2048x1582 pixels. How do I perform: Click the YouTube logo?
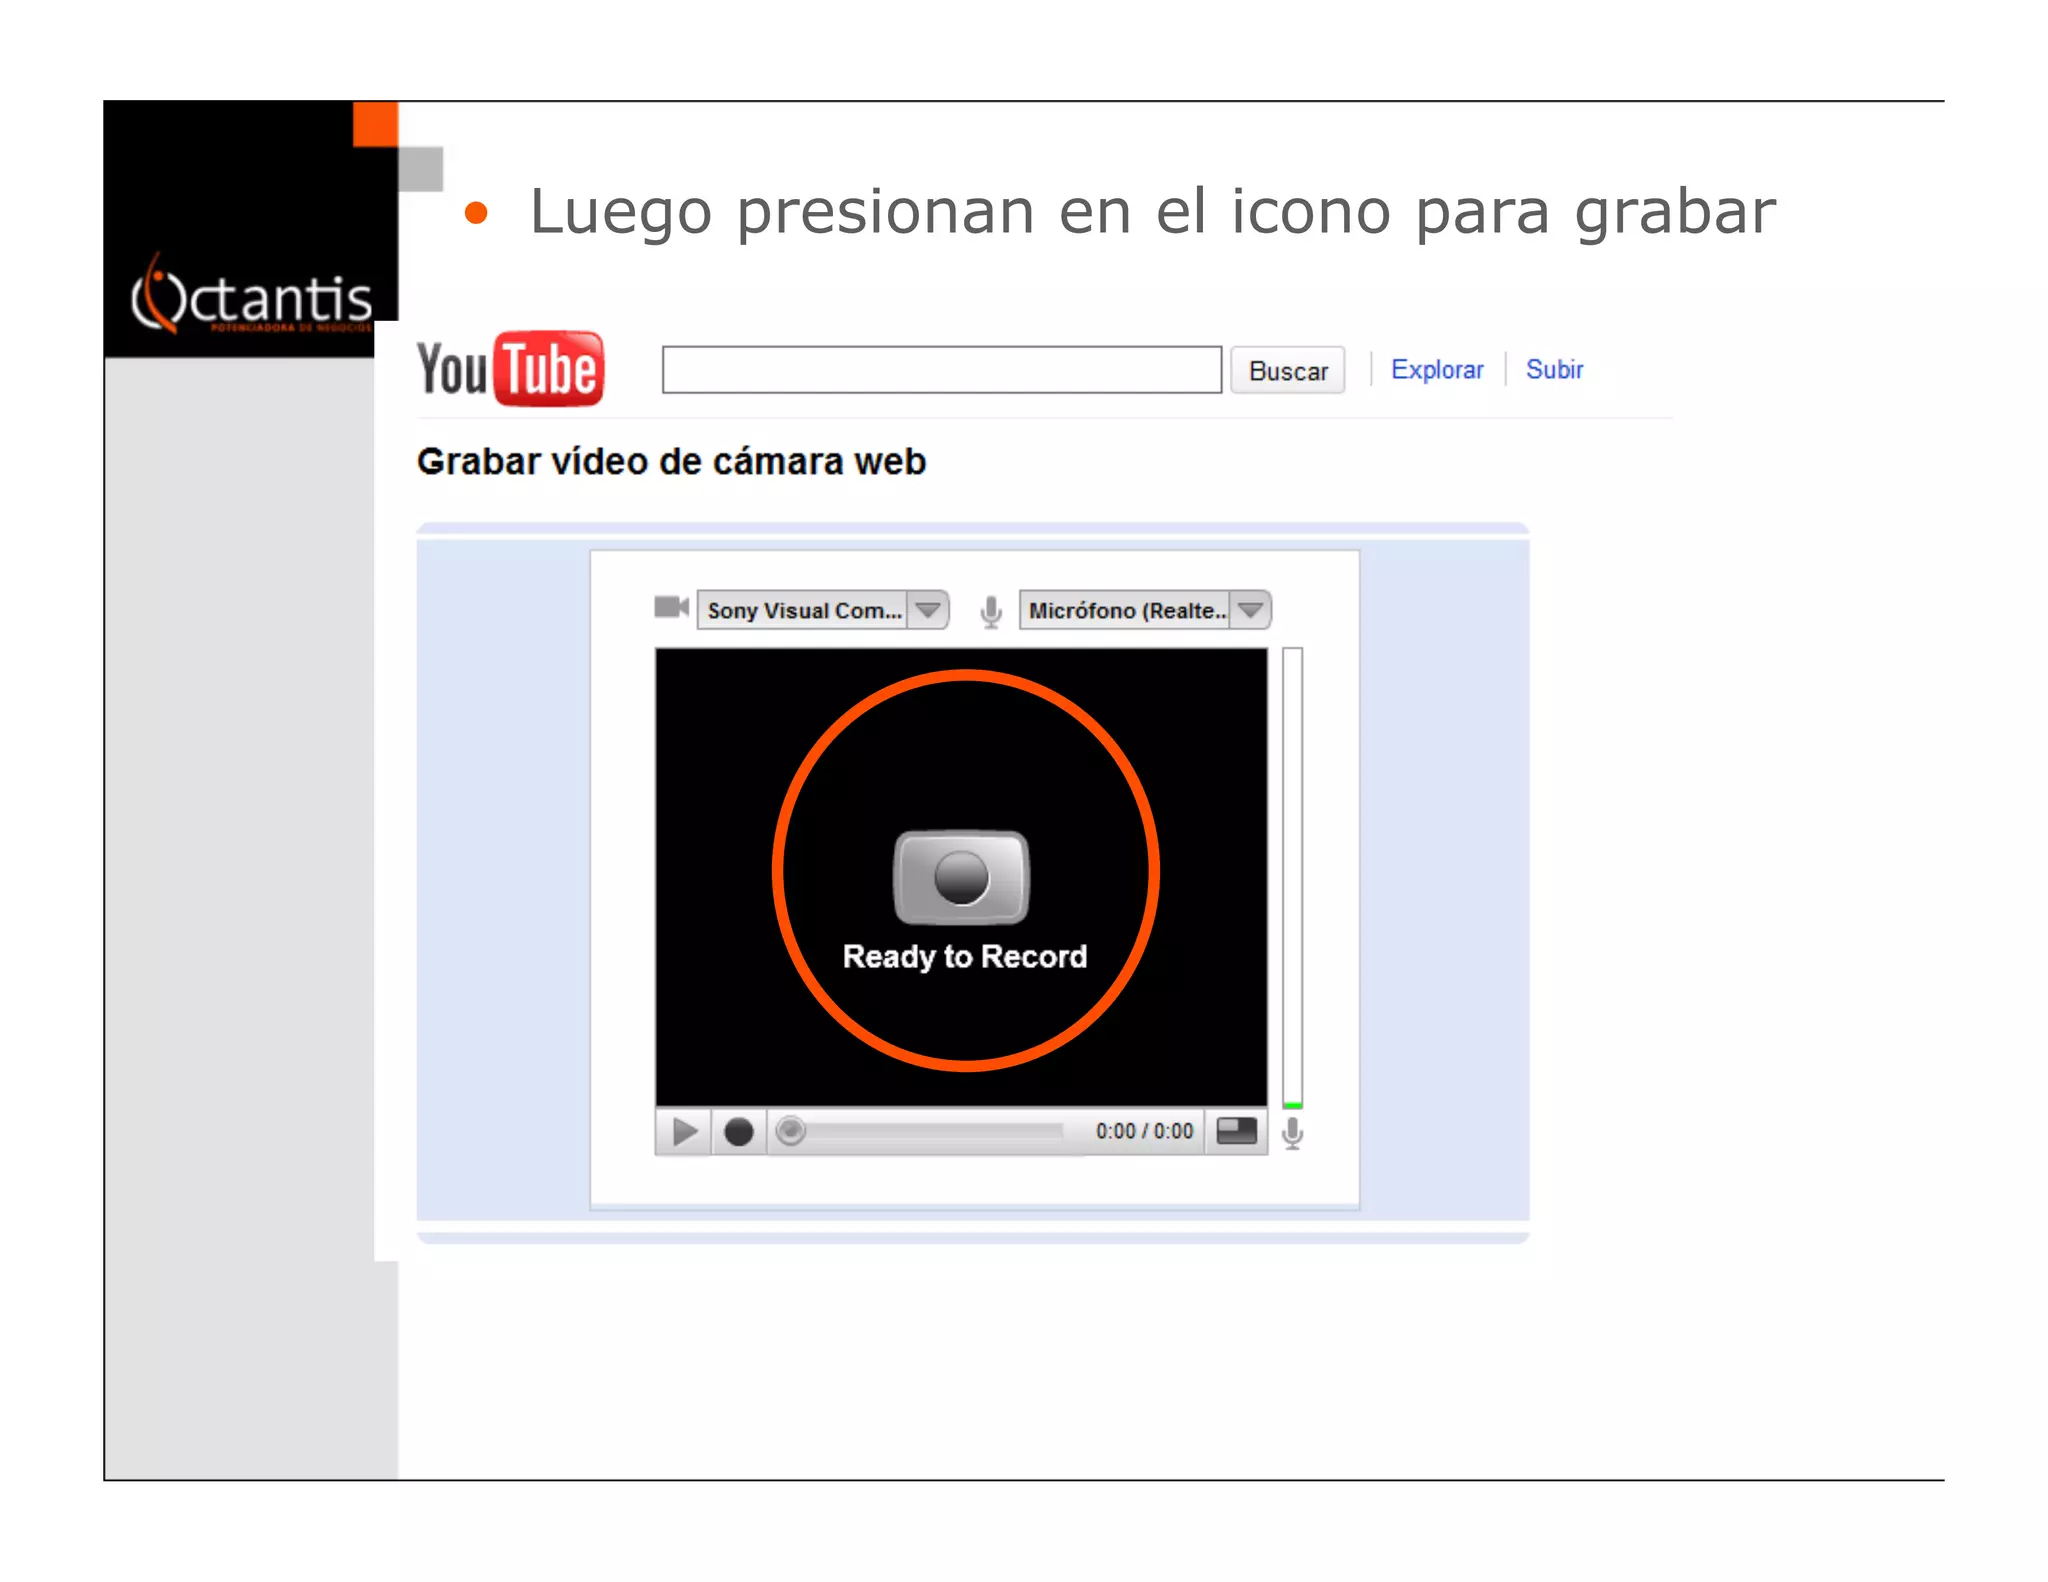click(x=510, y=369)
